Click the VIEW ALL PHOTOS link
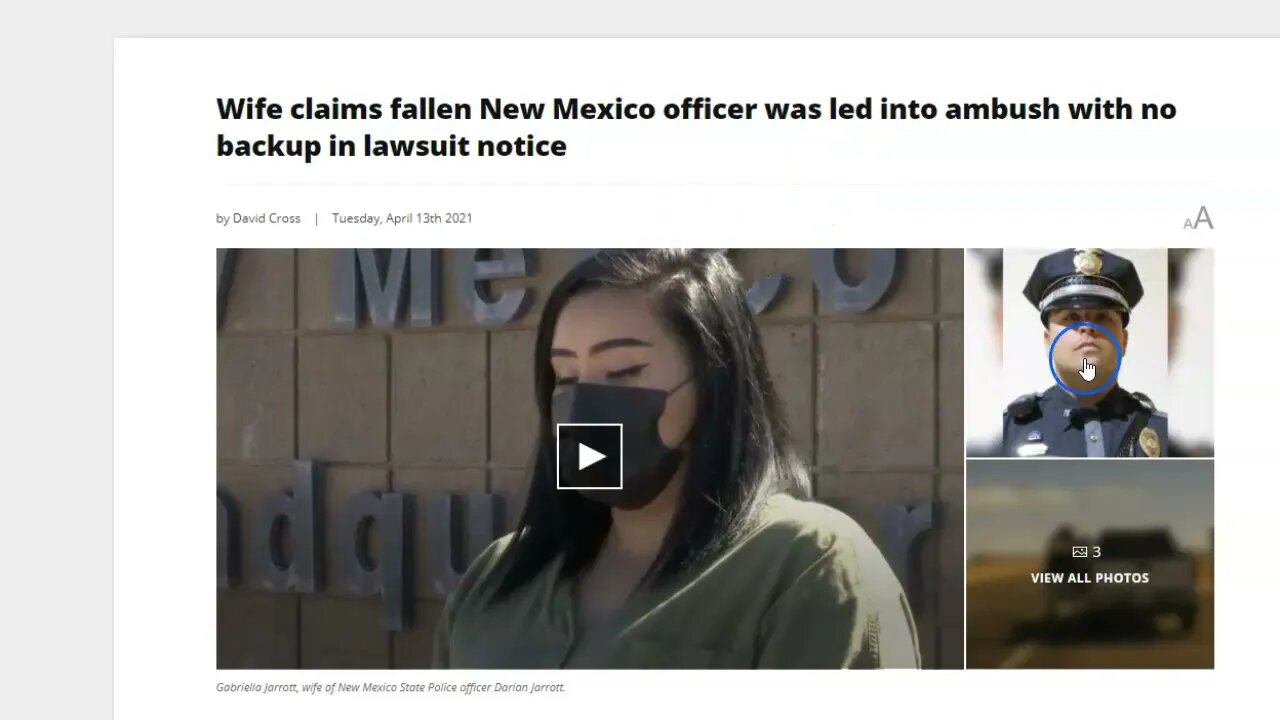 [1090, 578]
